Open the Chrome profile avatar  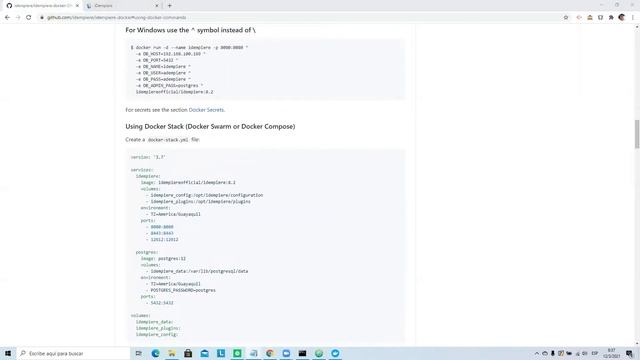tap(622, 18)
